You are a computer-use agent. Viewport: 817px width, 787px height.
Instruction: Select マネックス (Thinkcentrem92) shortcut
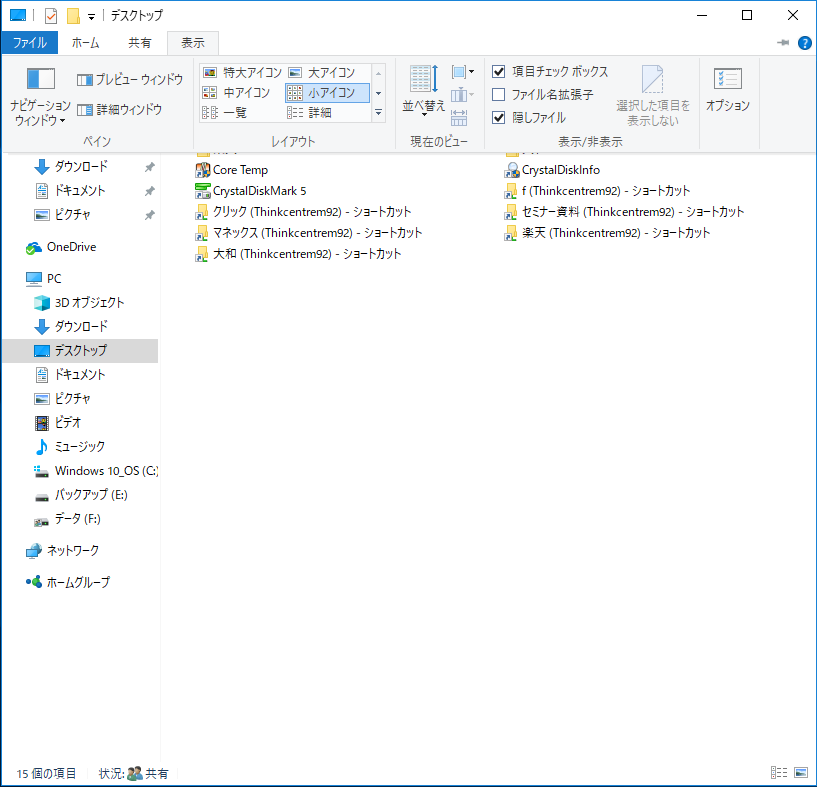point(308,232)
